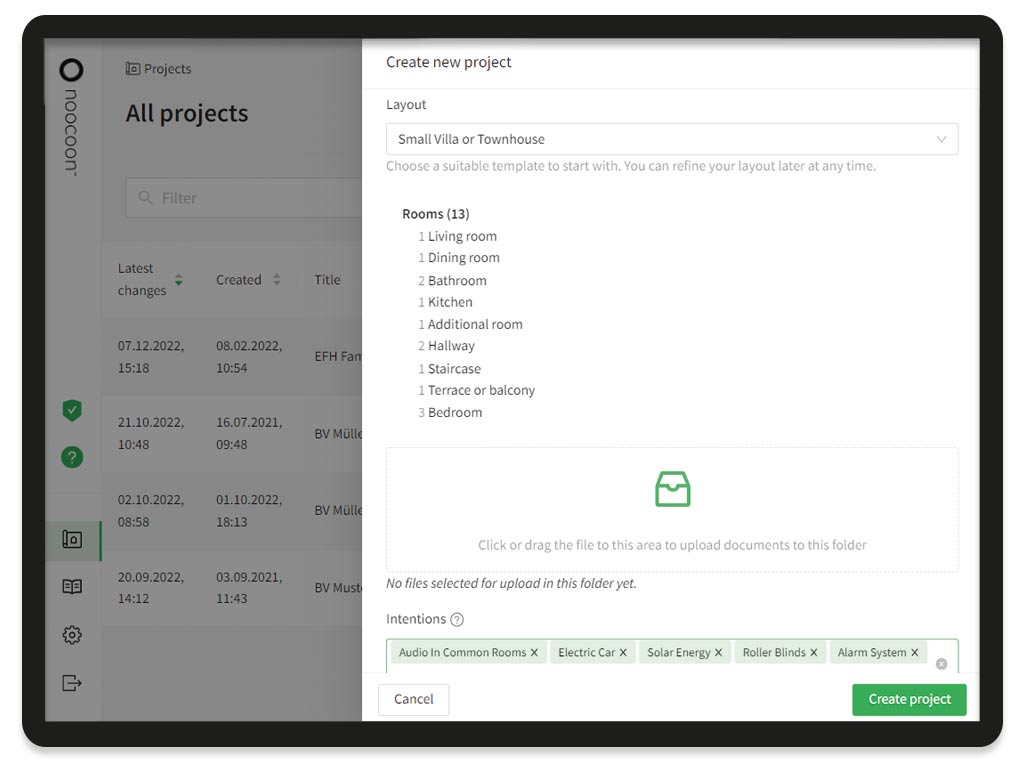Open the projects icon in sidebar
Viewport: 1024px width, 768px height.
[x=72, y=539]
